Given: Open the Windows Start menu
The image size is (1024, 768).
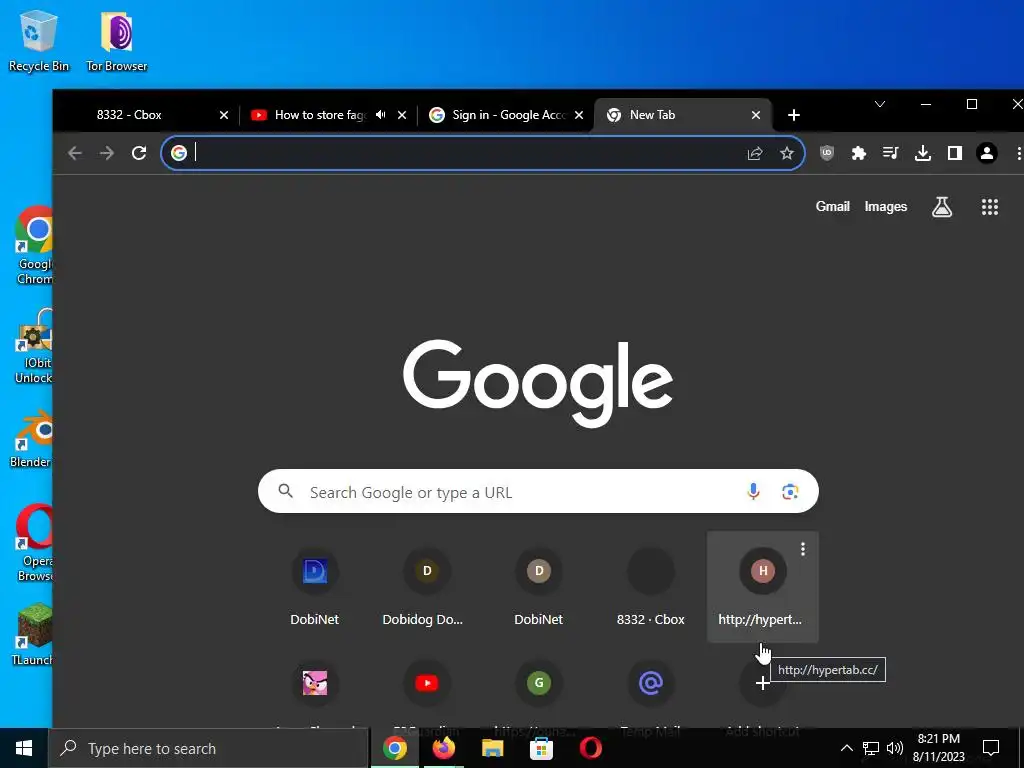Looking at the screenshot, I should click(x=24, y=748).
